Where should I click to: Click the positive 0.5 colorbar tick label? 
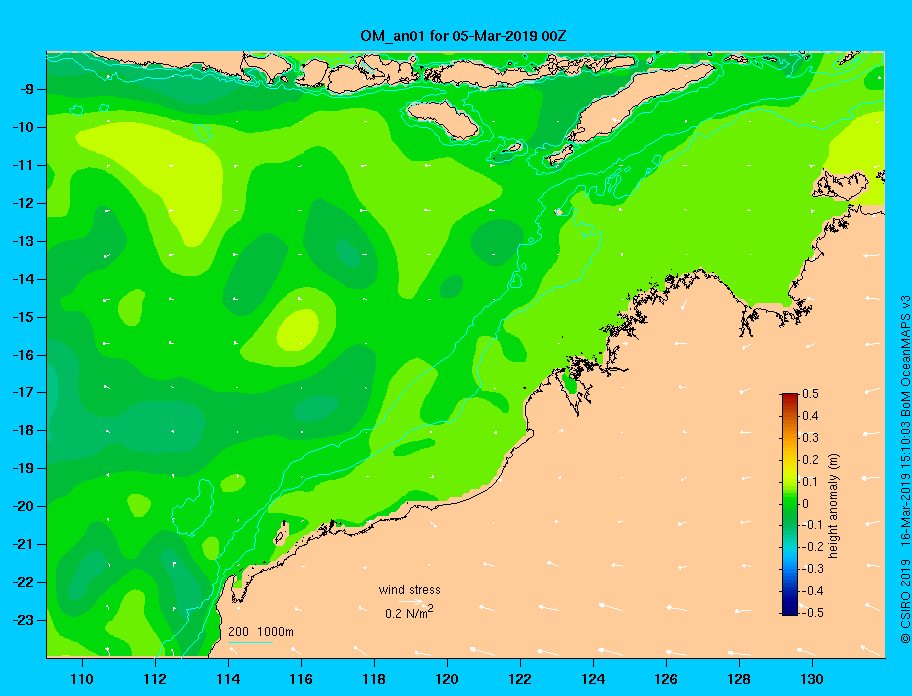pyautogui.click(x=810, y=394)
